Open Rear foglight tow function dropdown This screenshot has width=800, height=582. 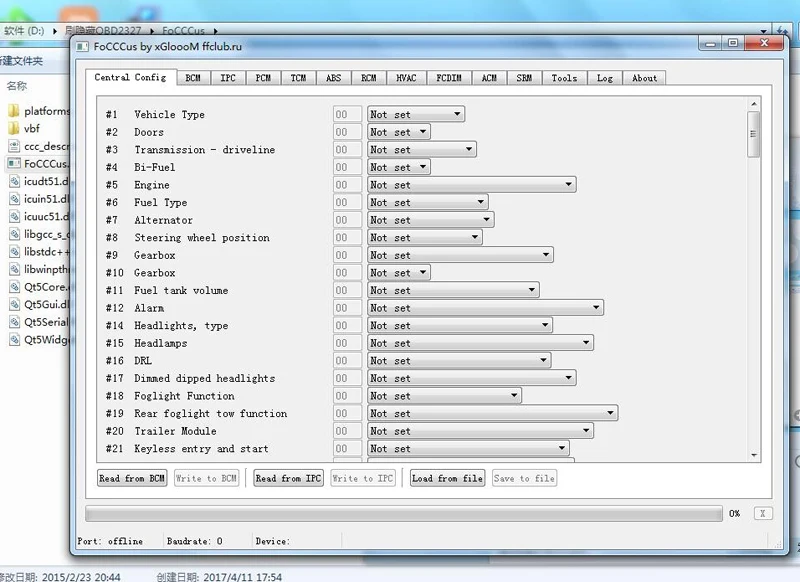[492, 414]
